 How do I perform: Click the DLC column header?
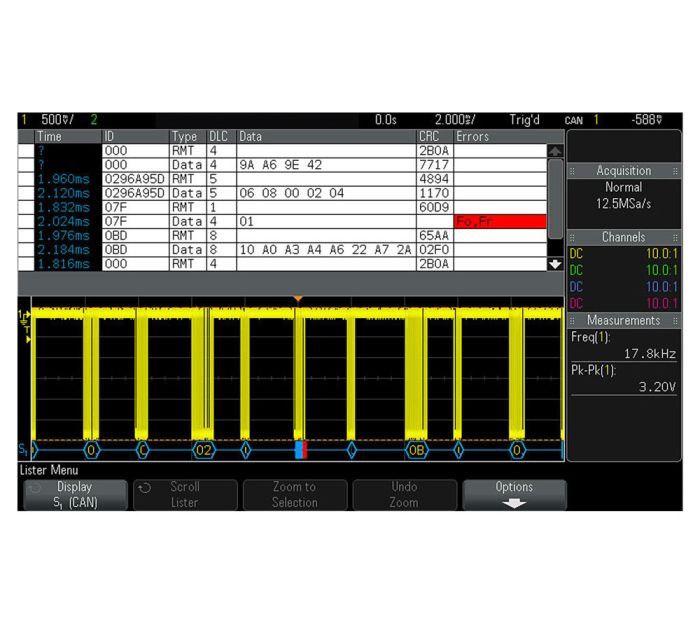point(221,137)
